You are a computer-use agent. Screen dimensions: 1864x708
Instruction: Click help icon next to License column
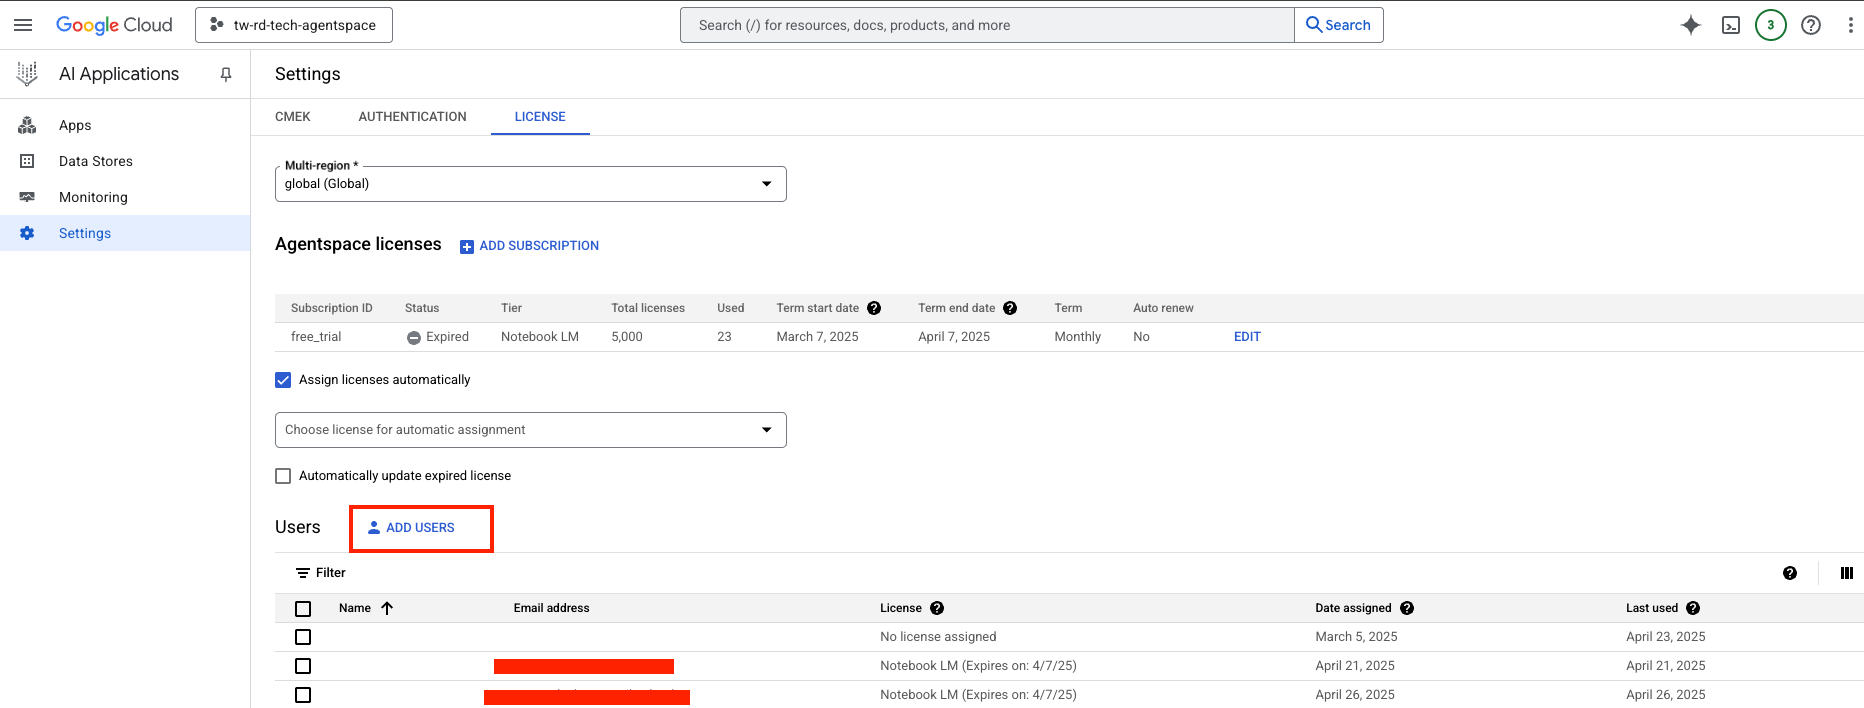937,608
